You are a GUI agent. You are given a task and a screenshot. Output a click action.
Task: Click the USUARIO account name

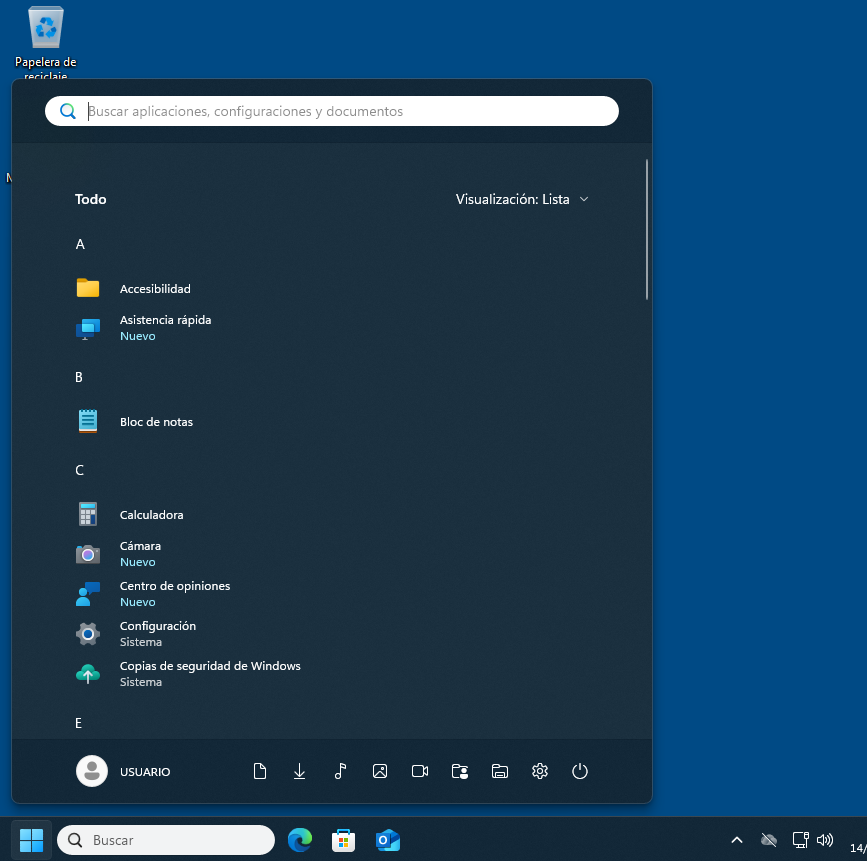pos(145,771)
